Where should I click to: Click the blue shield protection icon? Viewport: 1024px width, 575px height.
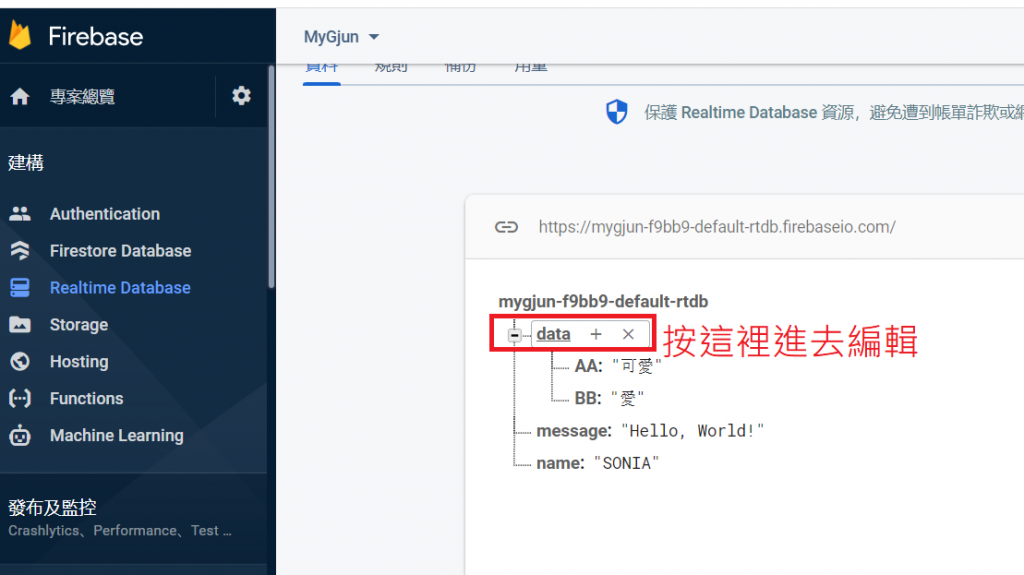[616, 112]
